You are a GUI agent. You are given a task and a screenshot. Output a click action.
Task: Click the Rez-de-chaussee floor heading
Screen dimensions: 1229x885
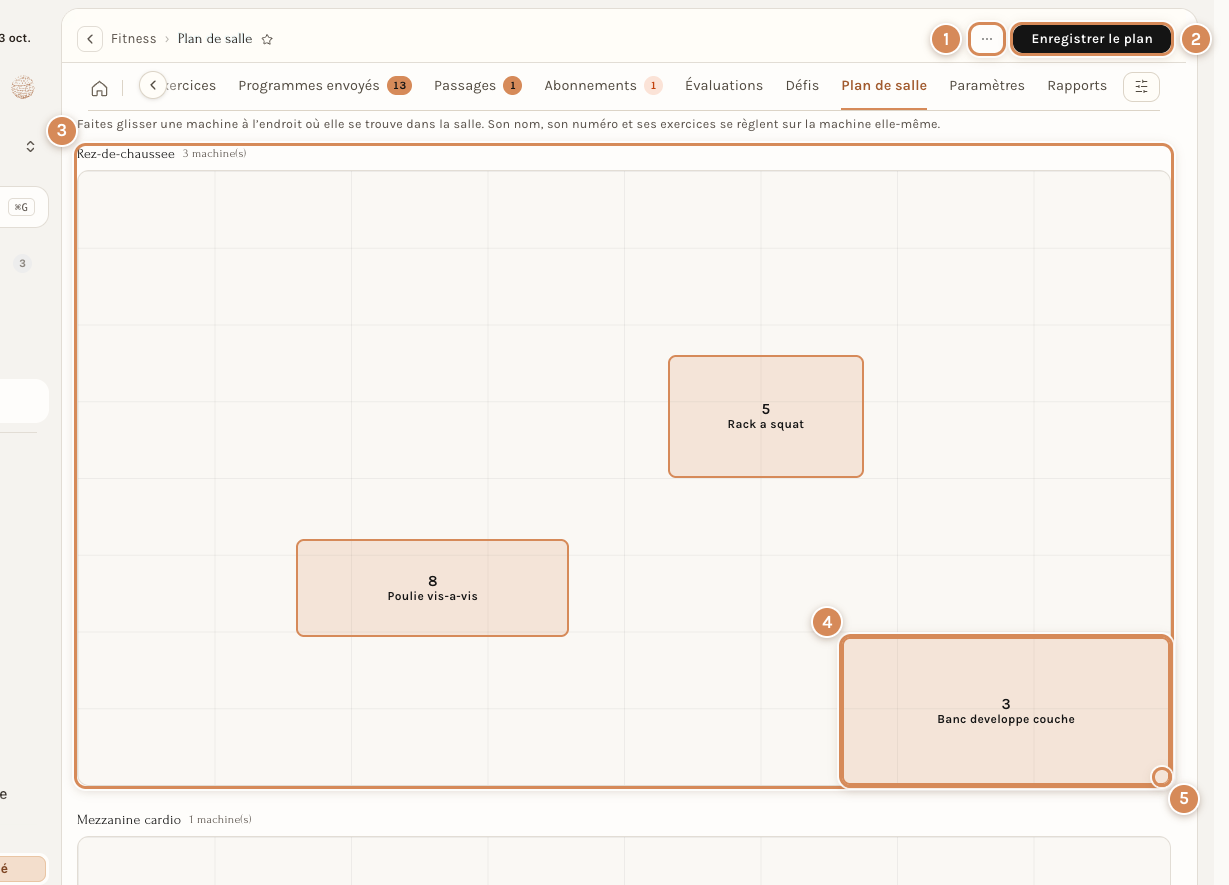pos(126,154)
